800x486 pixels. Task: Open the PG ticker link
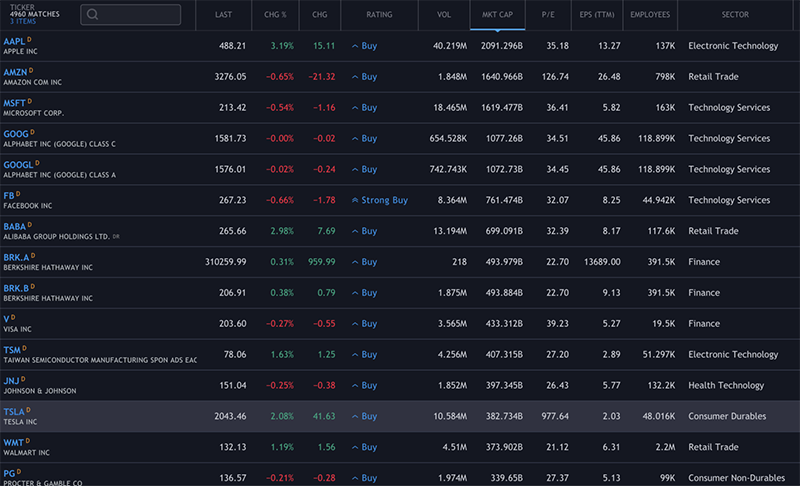coord(9,473)
